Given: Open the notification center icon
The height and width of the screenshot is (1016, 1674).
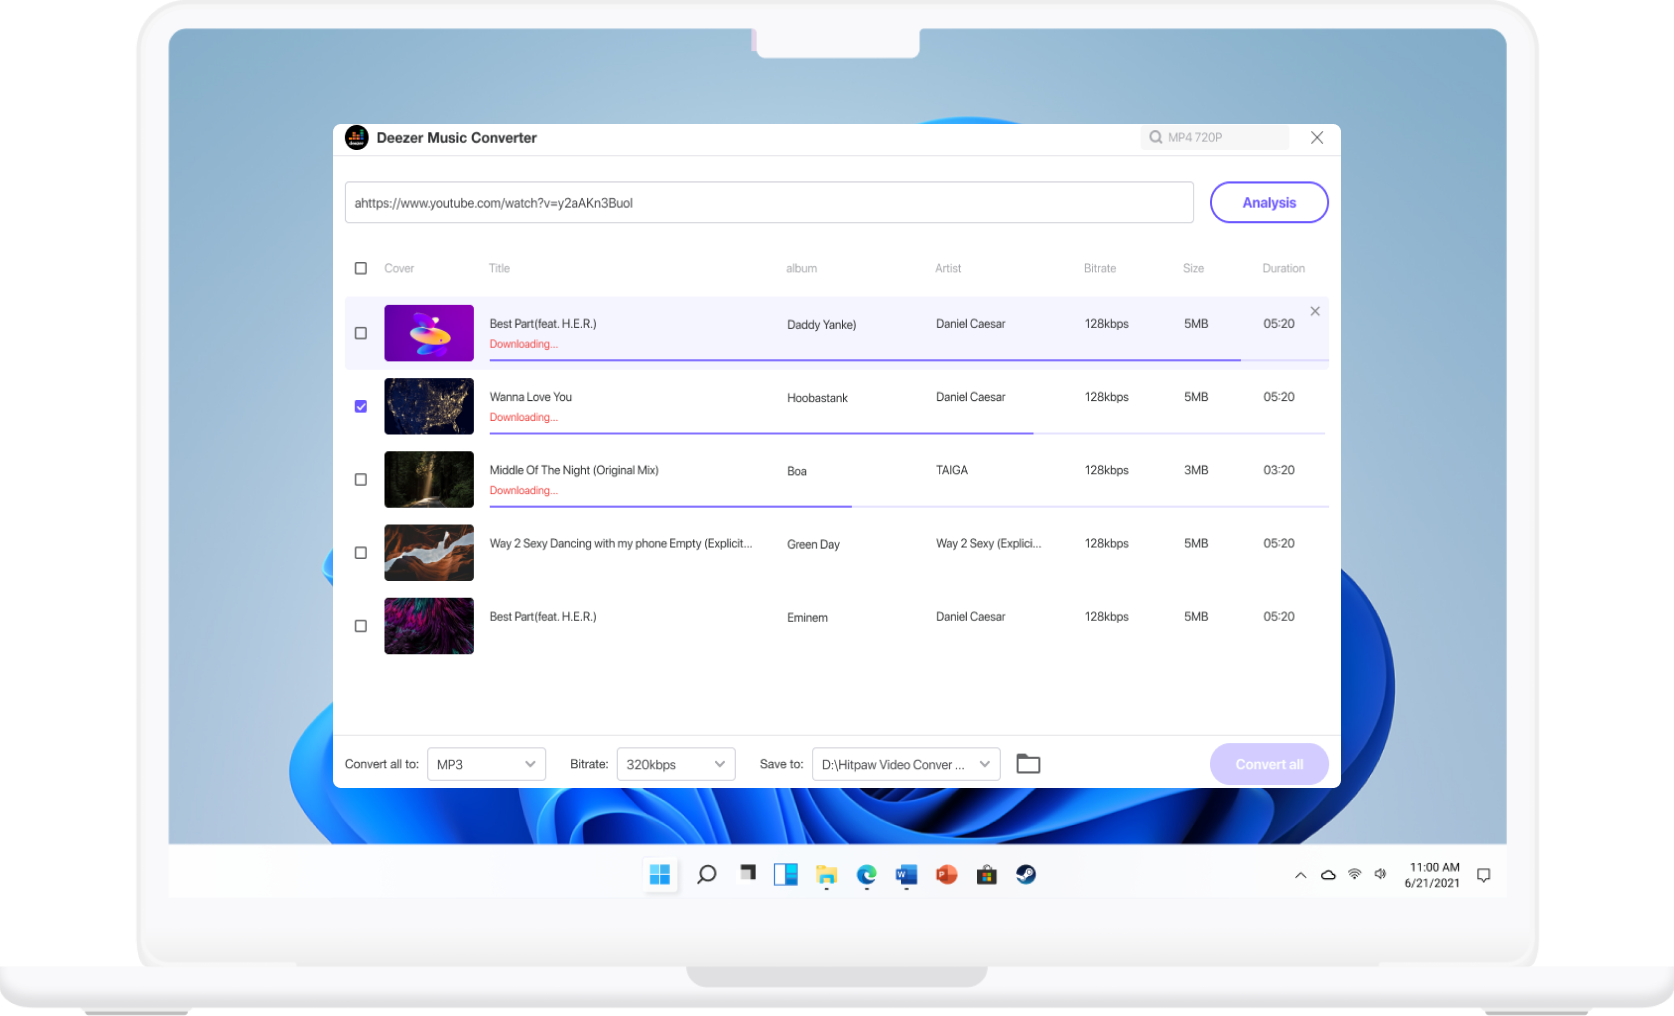Looking at the screenshot, I should click(1484, 875).
